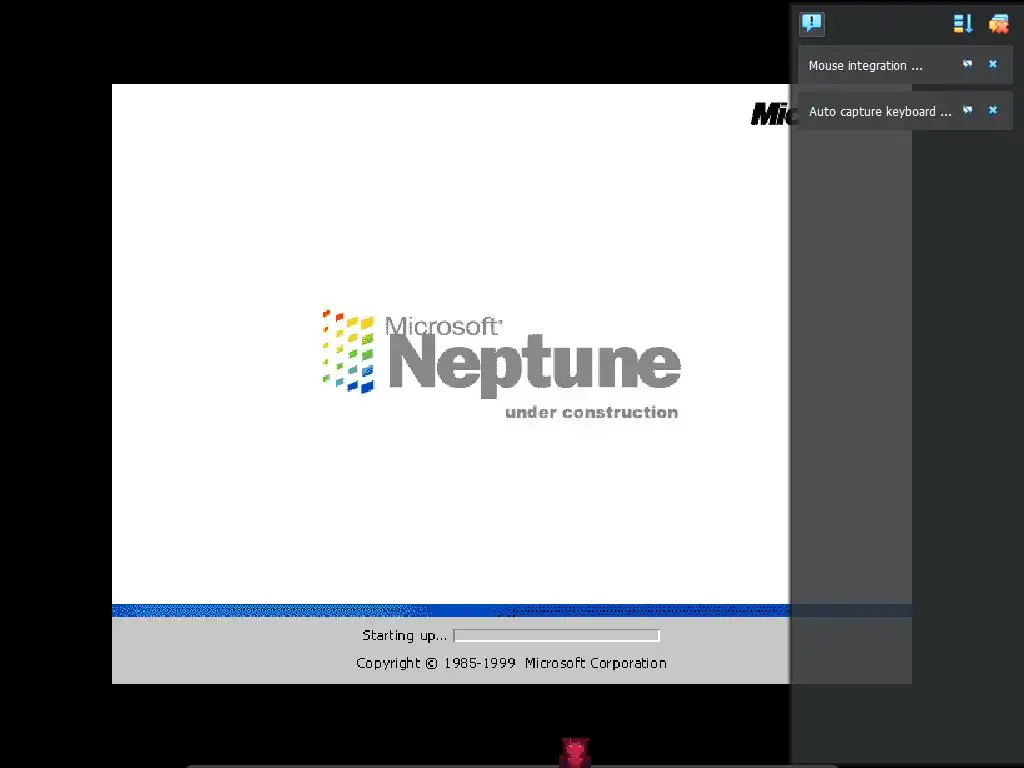Screen dimensions: 1024x768
Task: Click the remove all notifications icon
Action: (x=999, y=24)
